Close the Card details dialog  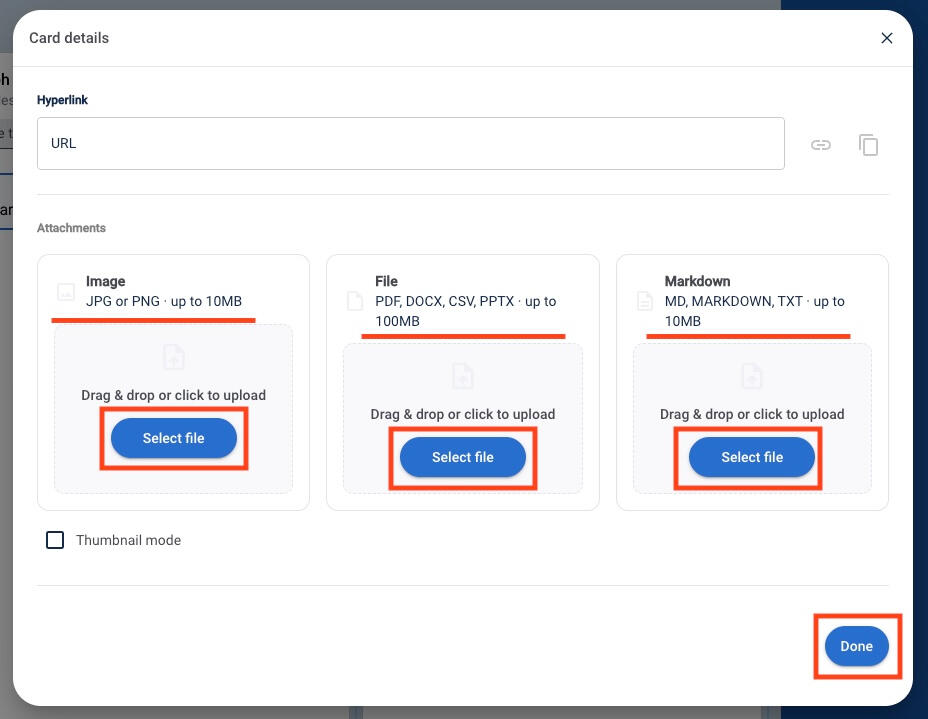[x=886, y=38]
